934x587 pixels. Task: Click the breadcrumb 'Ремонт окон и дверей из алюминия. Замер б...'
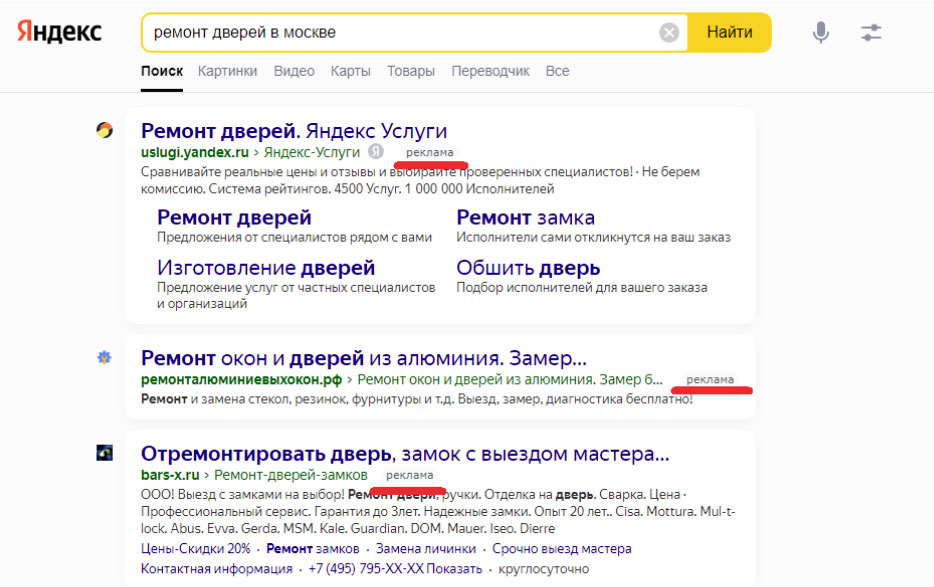point(510,380)
